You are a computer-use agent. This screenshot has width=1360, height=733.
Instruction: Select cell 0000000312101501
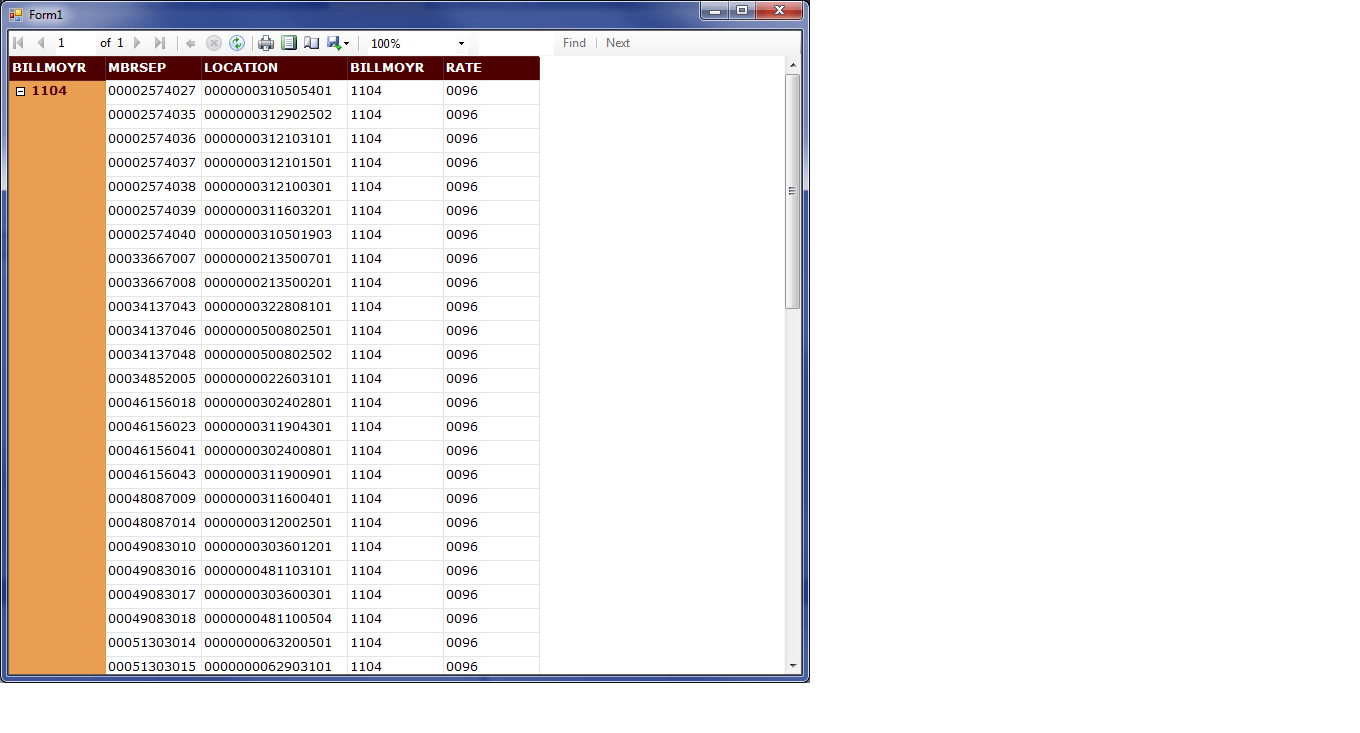(274, 163)
